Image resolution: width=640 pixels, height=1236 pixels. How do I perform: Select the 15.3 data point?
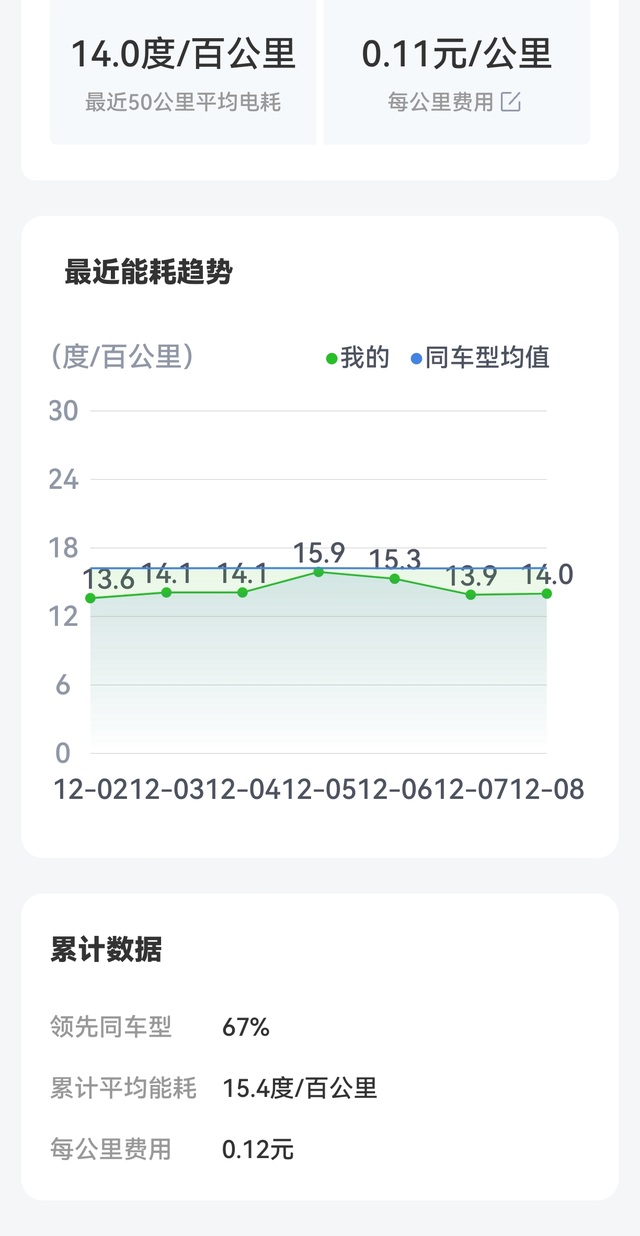click(395, 578)
